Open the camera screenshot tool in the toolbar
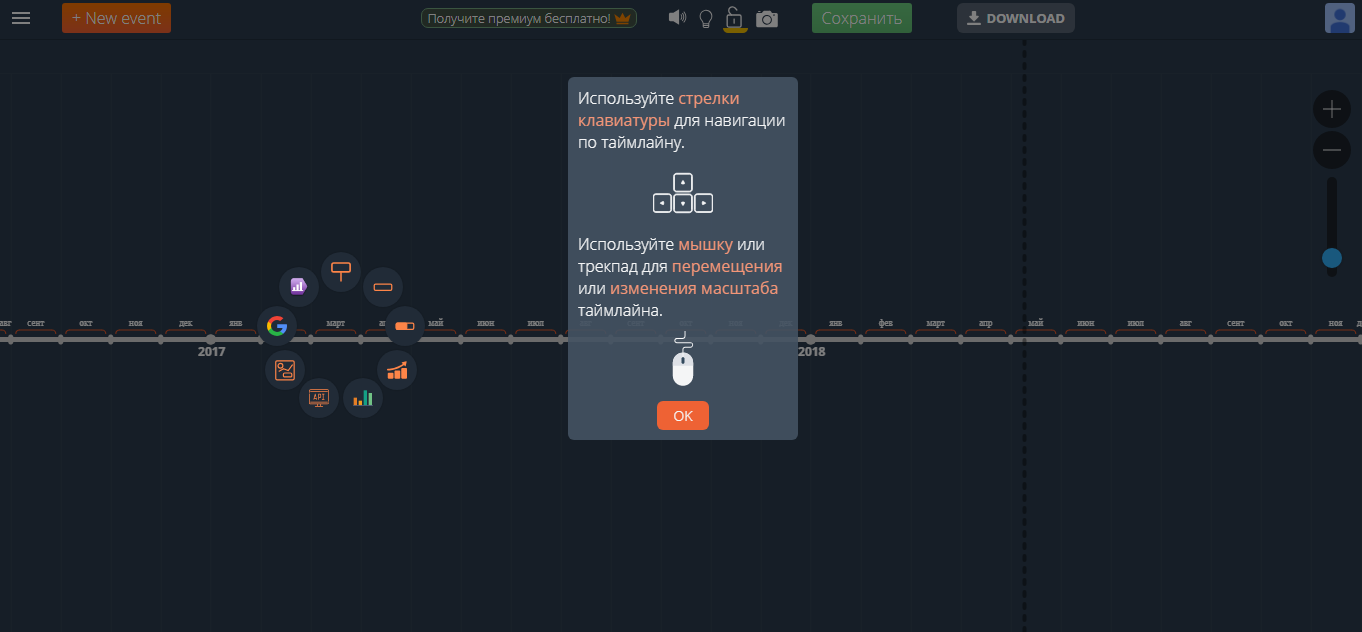Screen dimensions: 1362x632 point(767,18)
